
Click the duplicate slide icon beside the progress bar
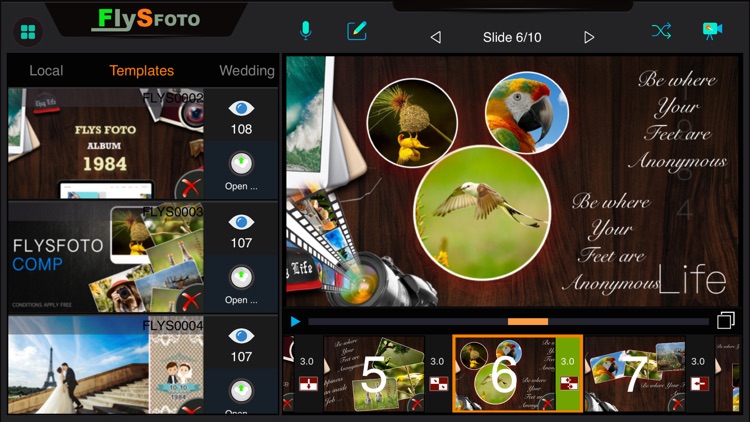coord(725,320)
